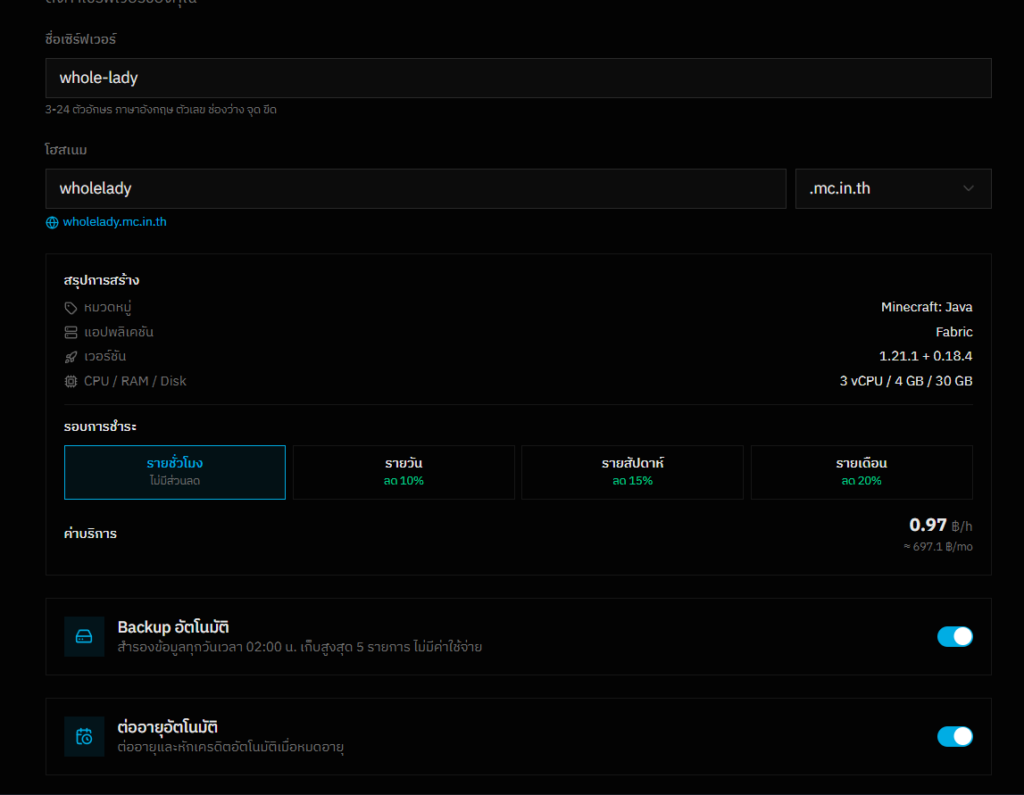Screen dimensions: 1024x795
Task: Open the wholelady.mc.in.th link
Action: 114,222
